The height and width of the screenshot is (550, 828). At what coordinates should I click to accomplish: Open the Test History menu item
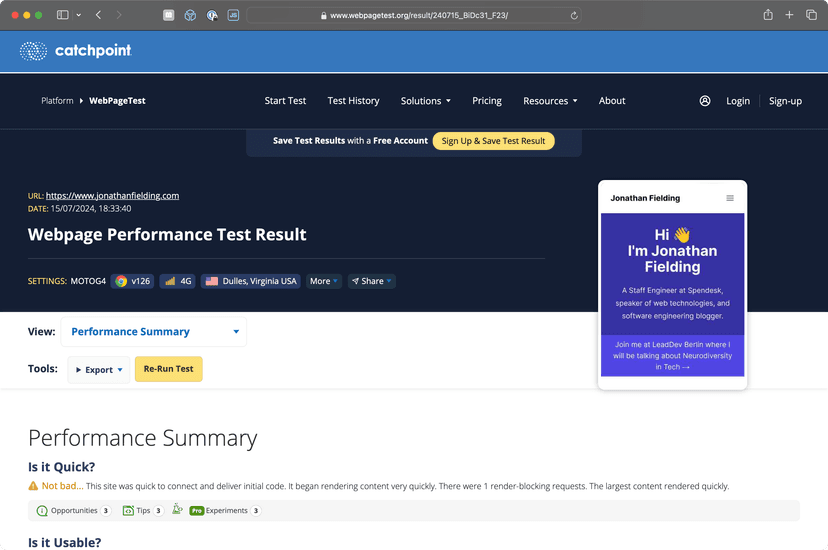pos(353,101)
